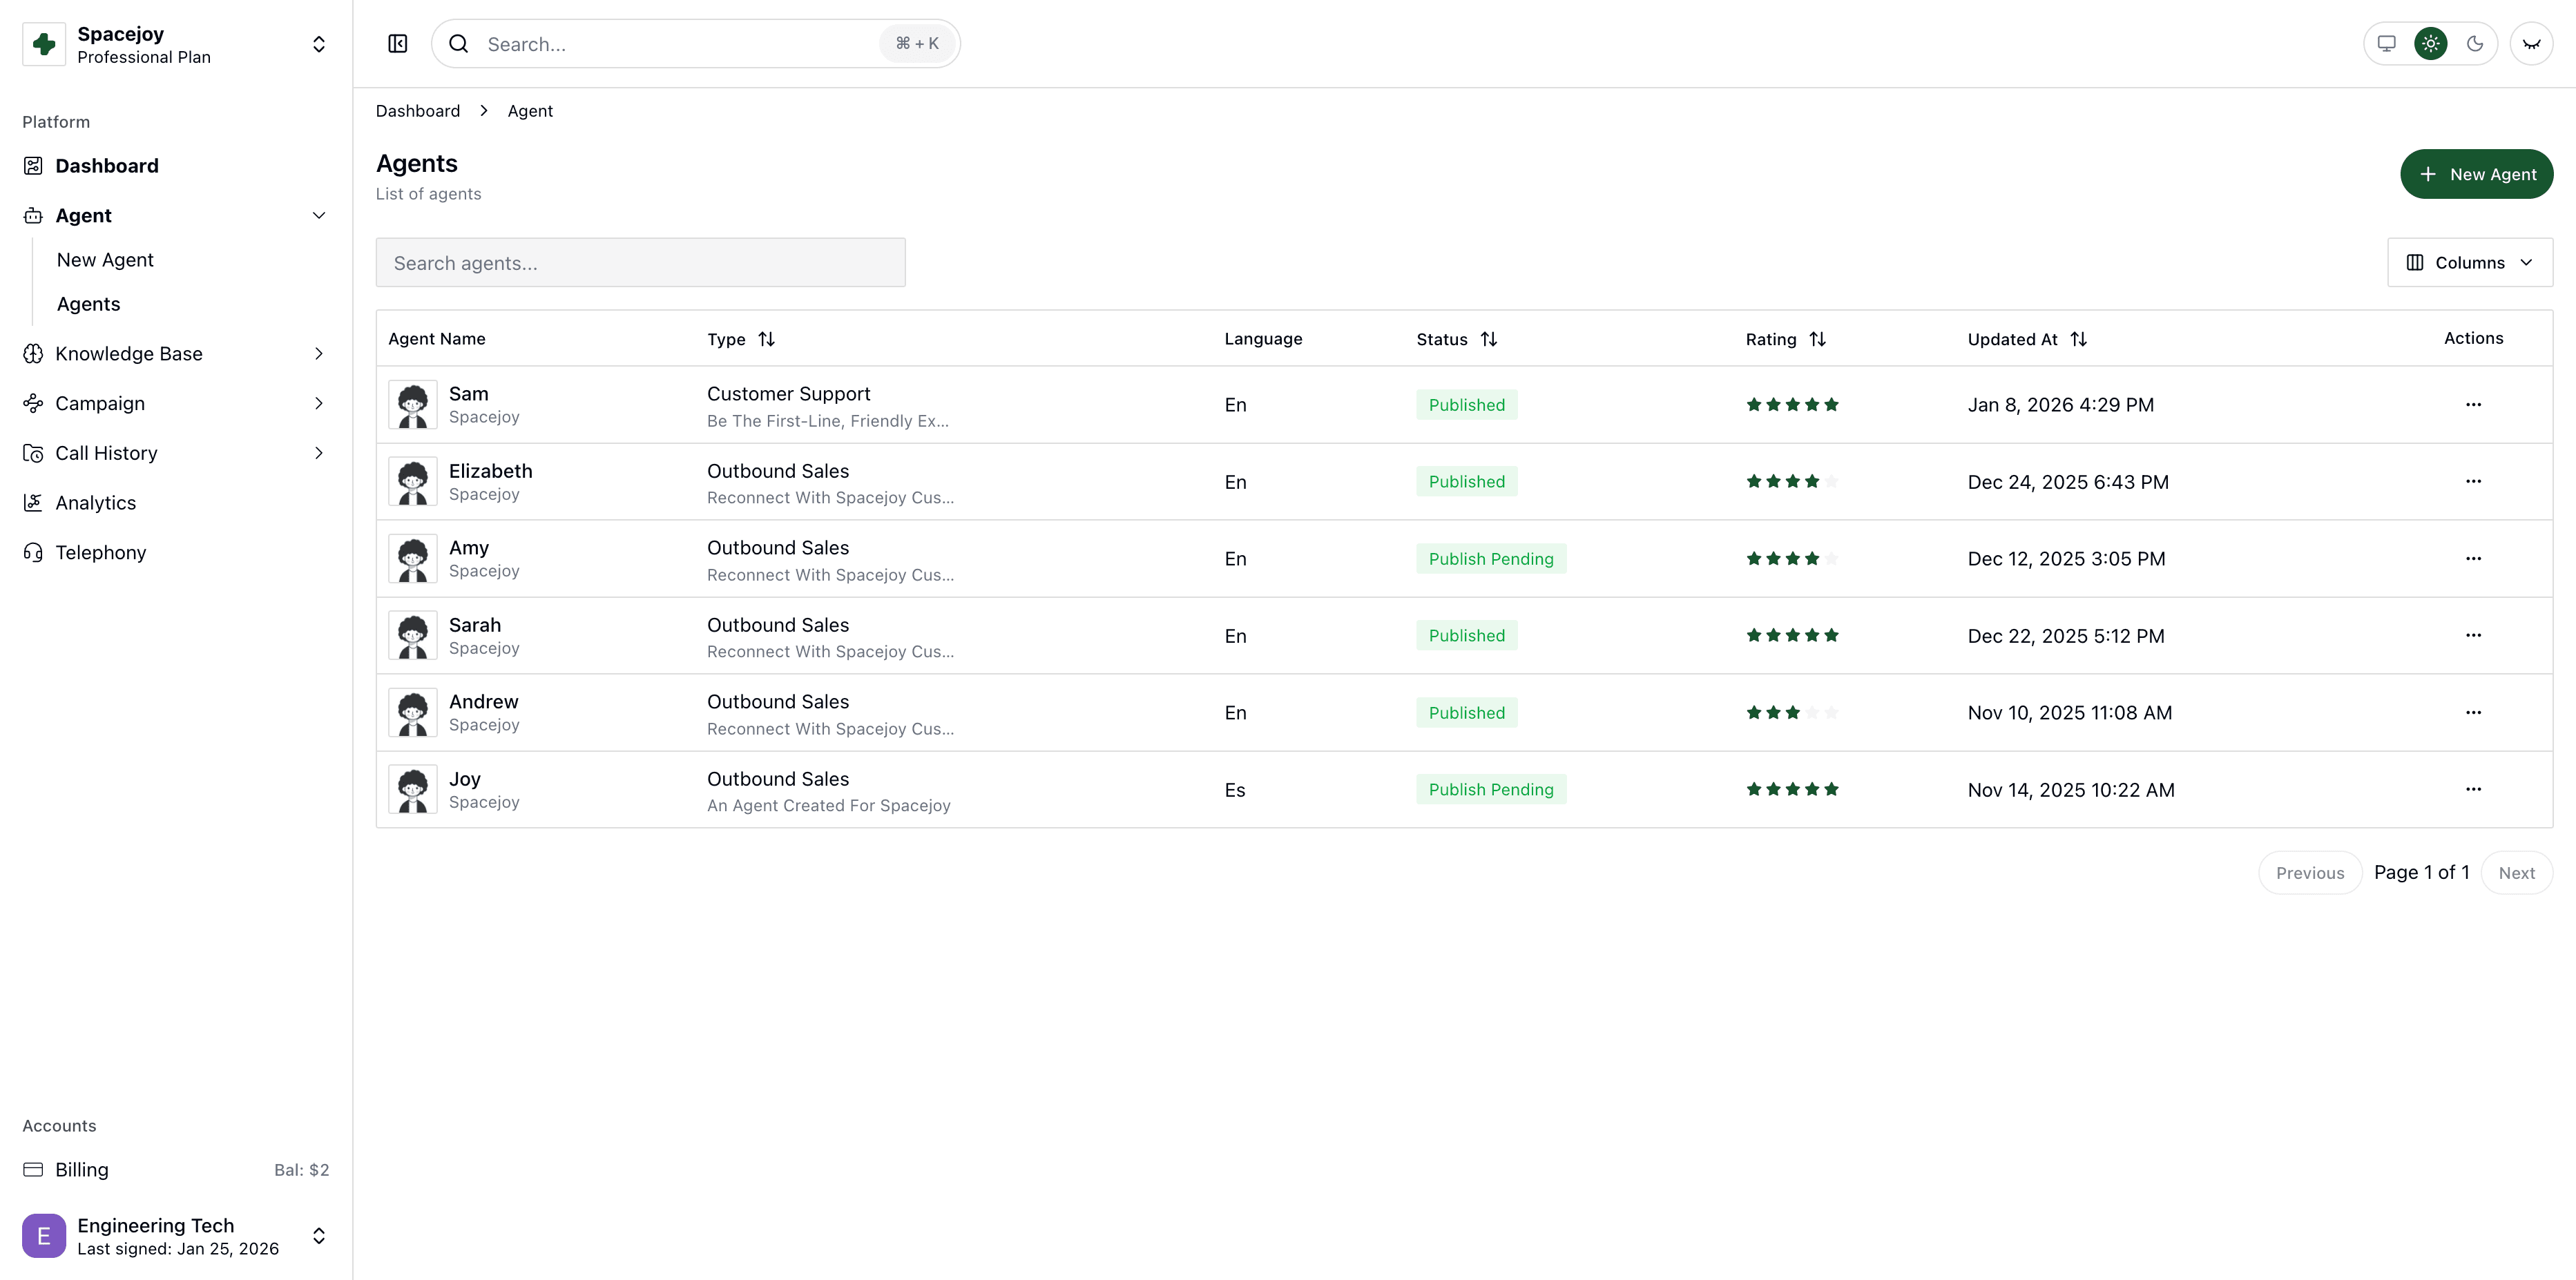Click the New Agent green button
Viewport: 2576px width, 1280px height.
(x=2476, y=174)
